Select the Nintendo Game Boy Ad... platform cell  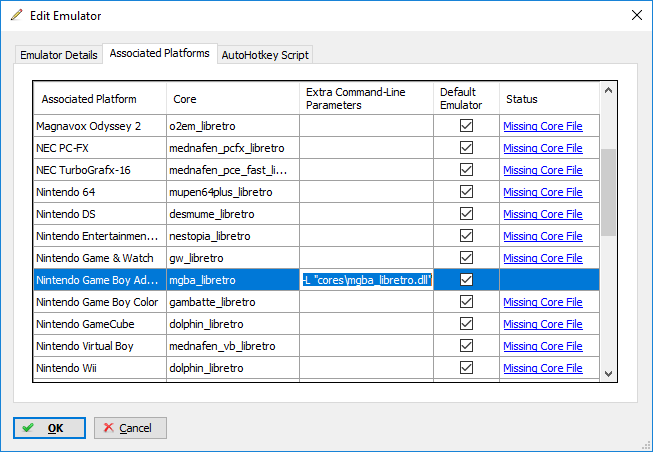[x=100, y=280]
